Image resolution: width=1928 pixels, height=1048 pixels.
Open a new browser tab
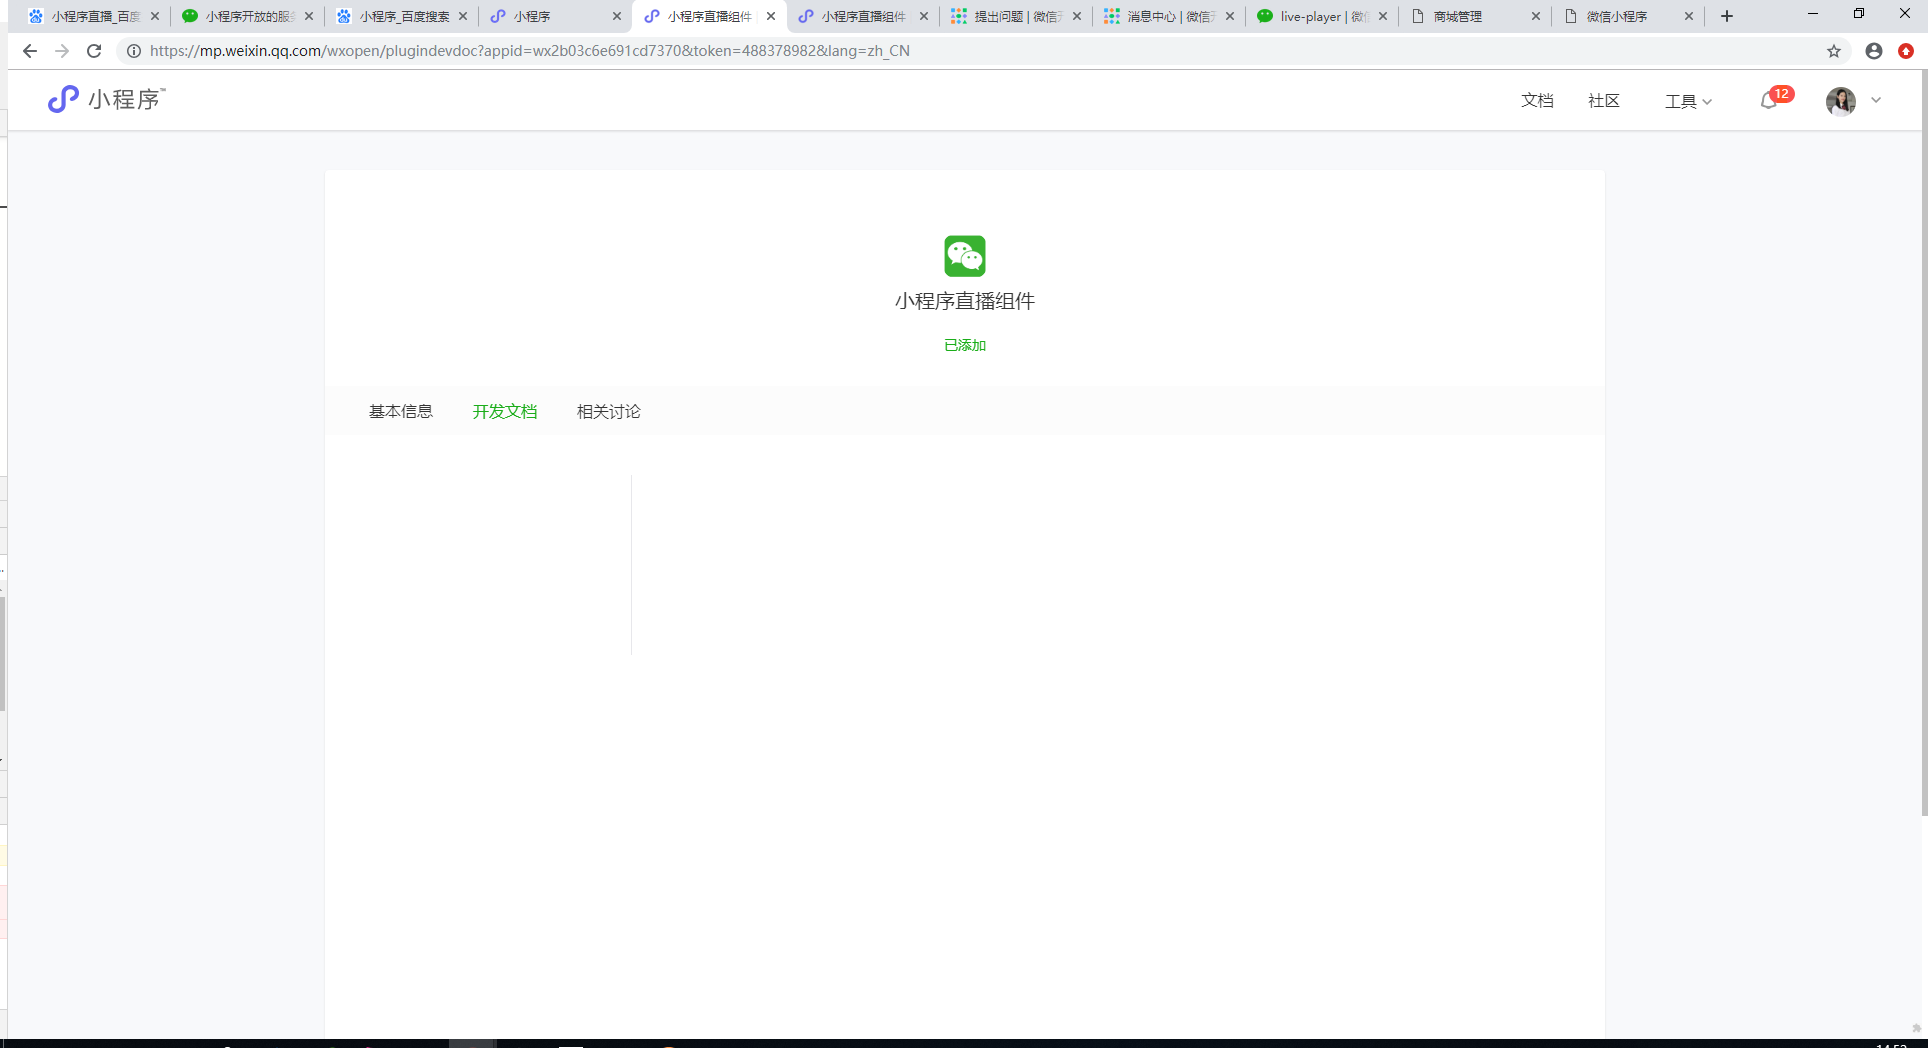[x=1727, y=16]
